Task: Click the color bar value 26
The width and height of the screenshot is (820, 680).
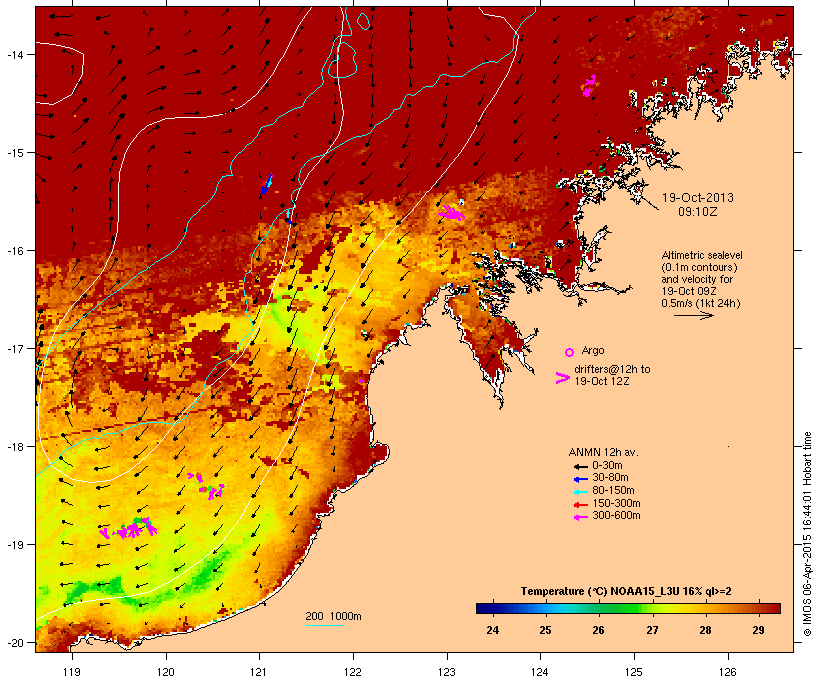Action: click(x=599, y=630)
